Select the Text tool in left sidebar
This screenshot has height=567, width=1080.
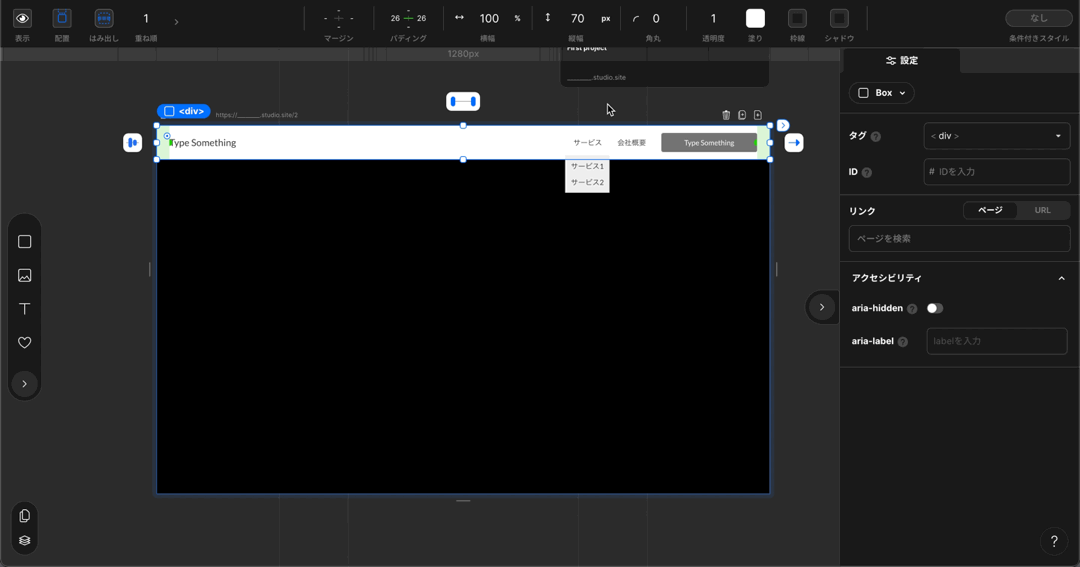[x=24, y=309]
